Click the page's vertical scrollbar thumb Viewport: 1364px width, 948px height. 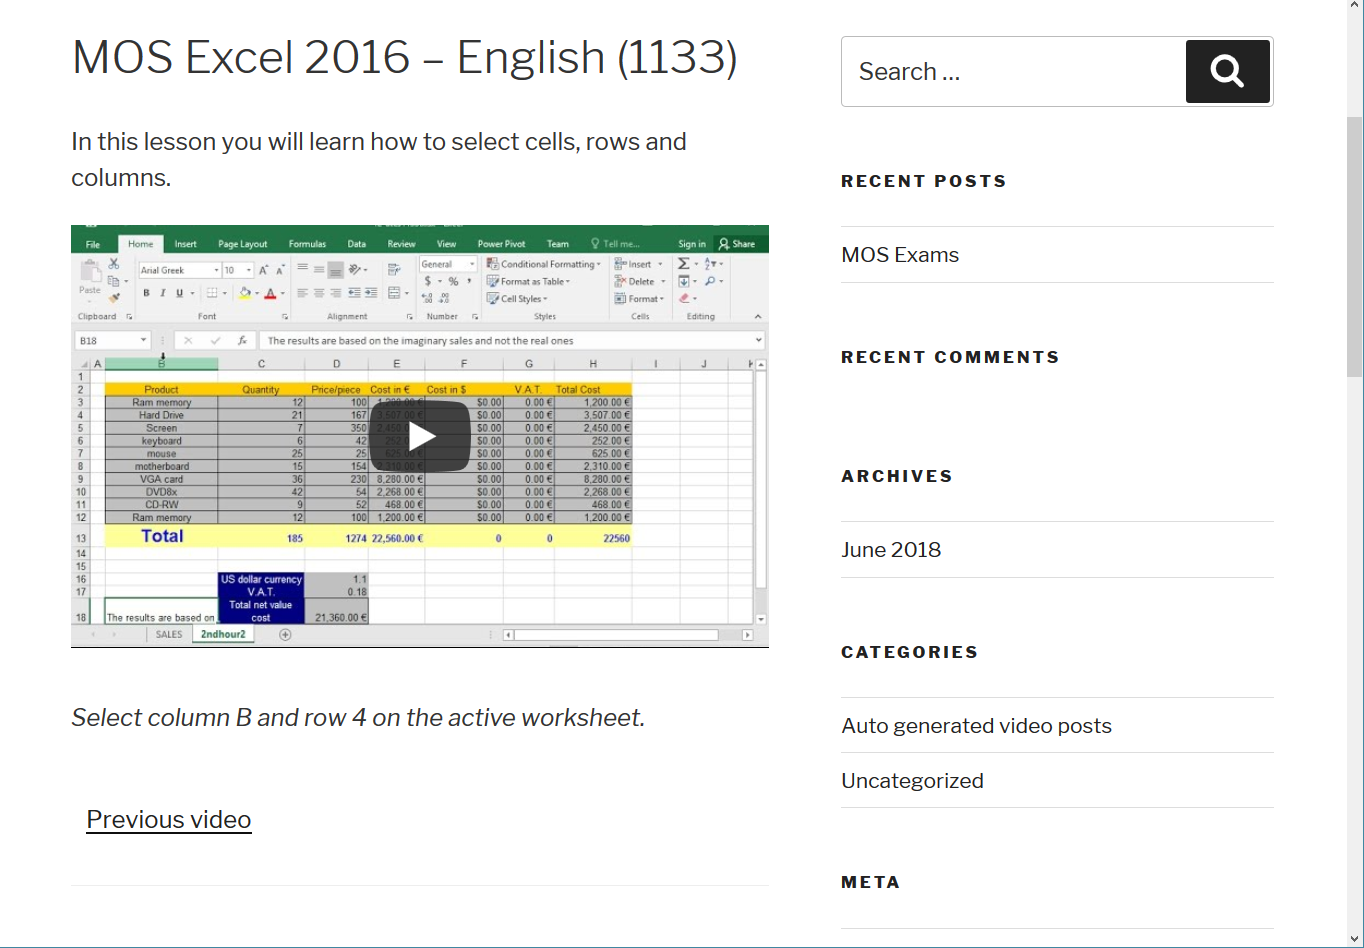pos(1355,245)
